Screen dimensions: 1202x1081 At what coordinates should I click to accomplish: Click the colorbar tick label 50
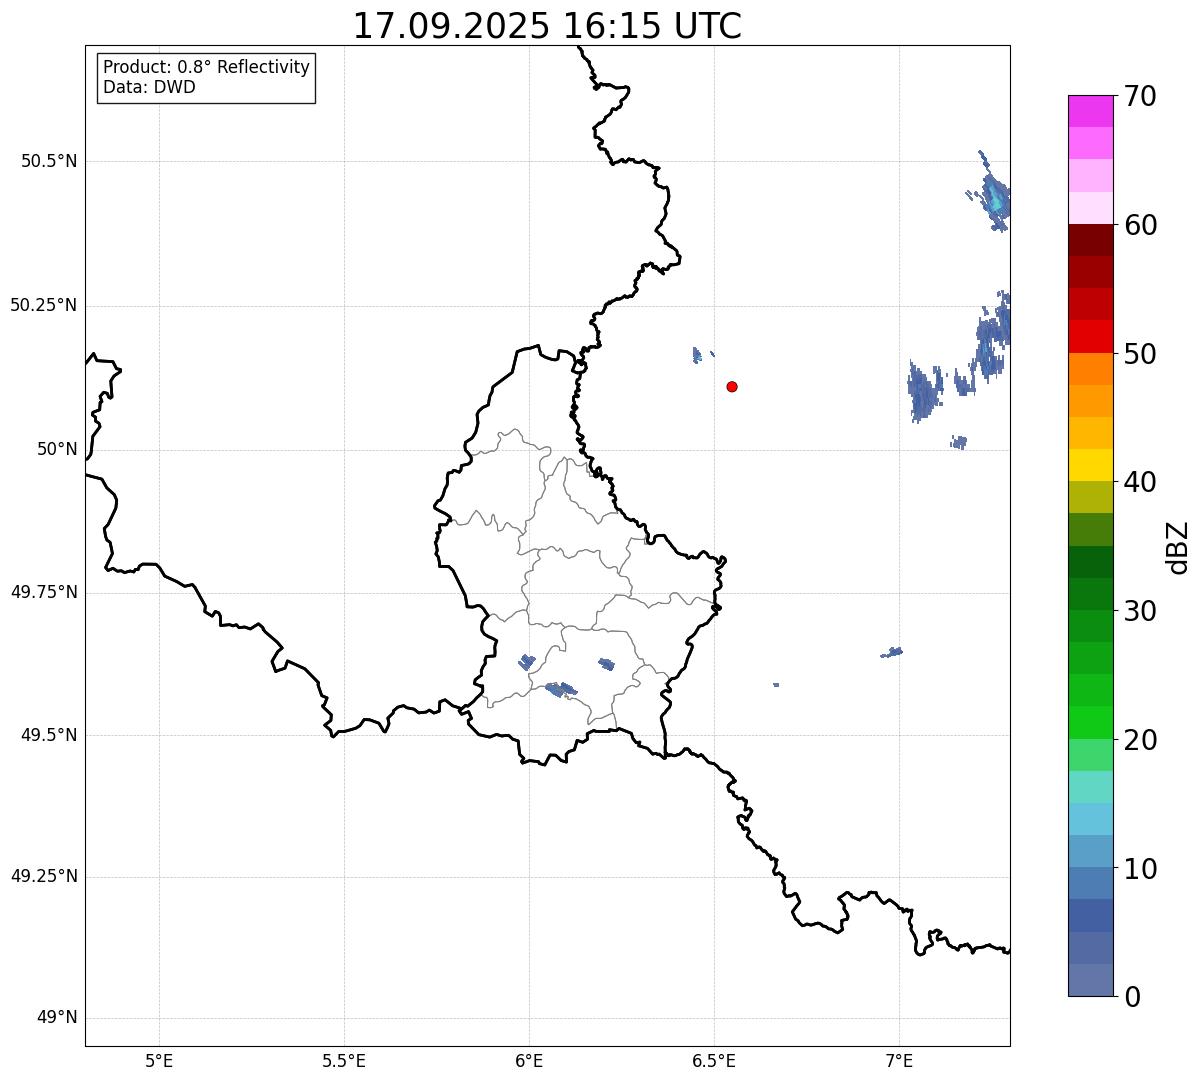point(1139,354)
